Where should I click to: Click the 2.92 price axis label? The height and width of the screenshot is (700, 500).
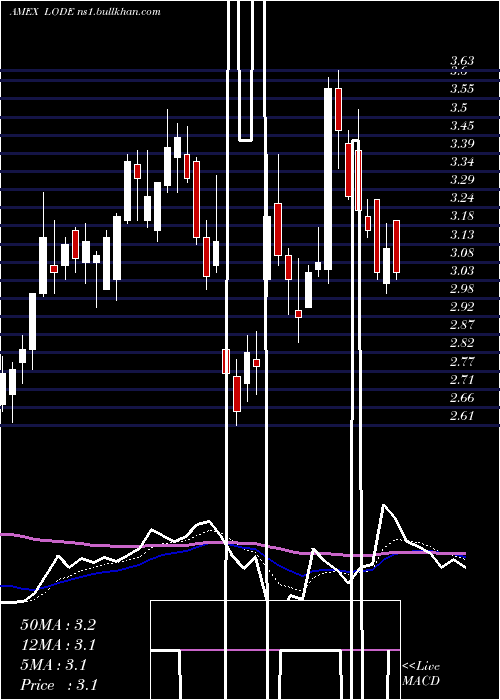coord(462,307)
